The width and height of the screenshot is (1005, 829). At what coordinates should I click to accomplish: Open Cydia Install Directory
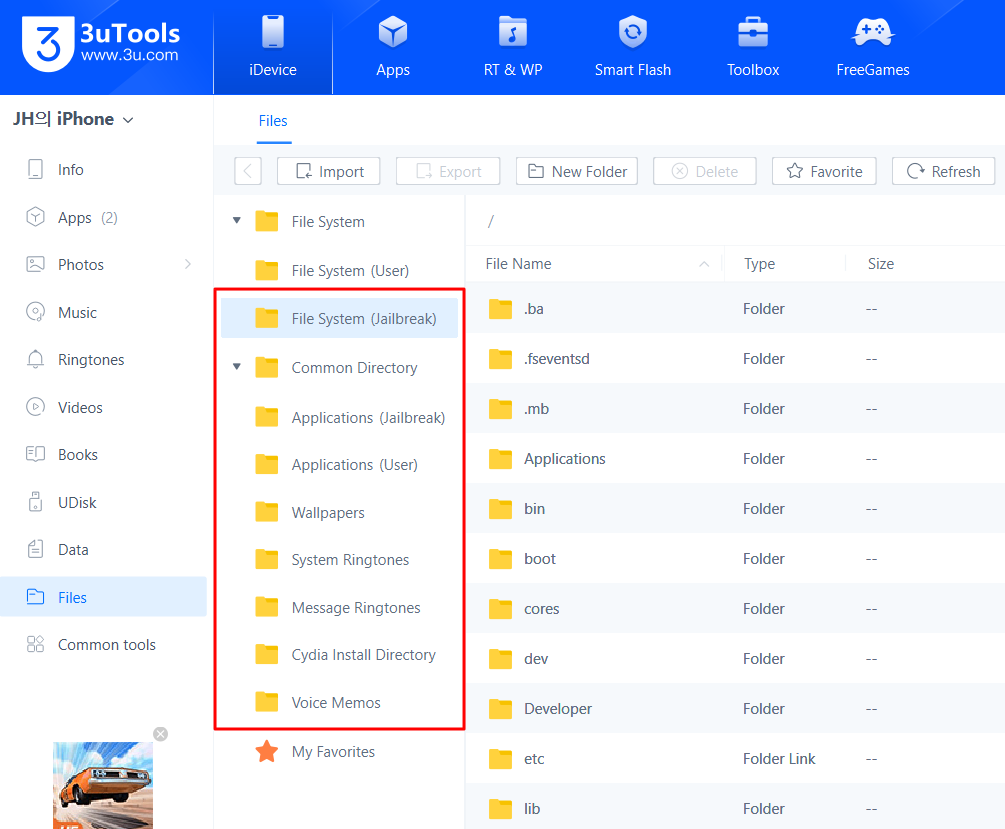tap(339, 655)
